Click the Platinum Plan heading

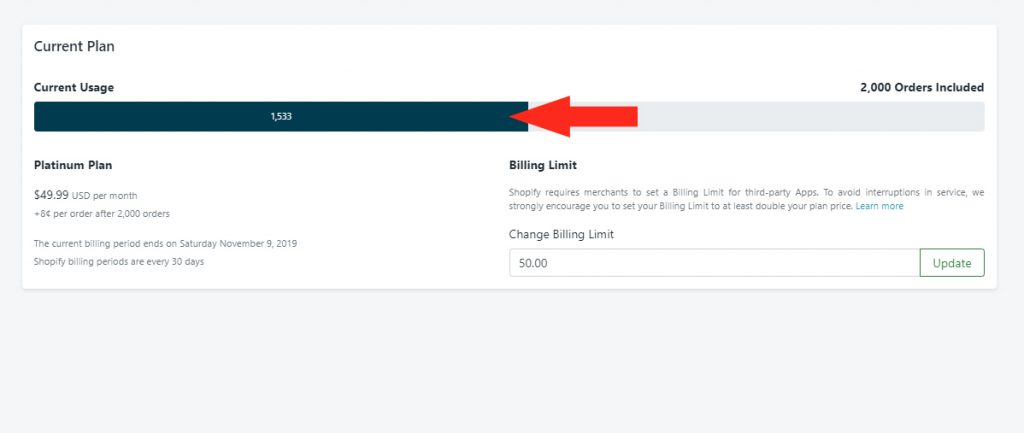tap(80, 165)
